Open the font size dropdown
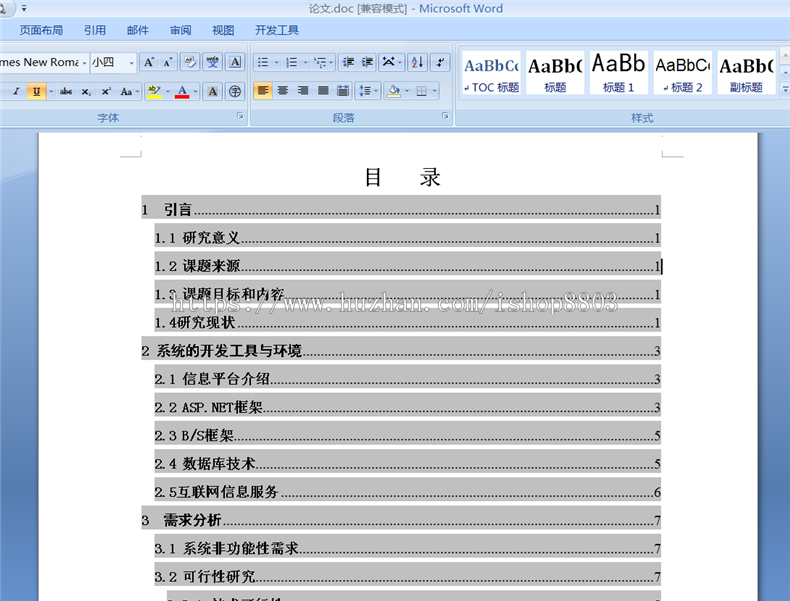This screenshot has height=601, width=790. pyautogui.click(x=131, y=63)
